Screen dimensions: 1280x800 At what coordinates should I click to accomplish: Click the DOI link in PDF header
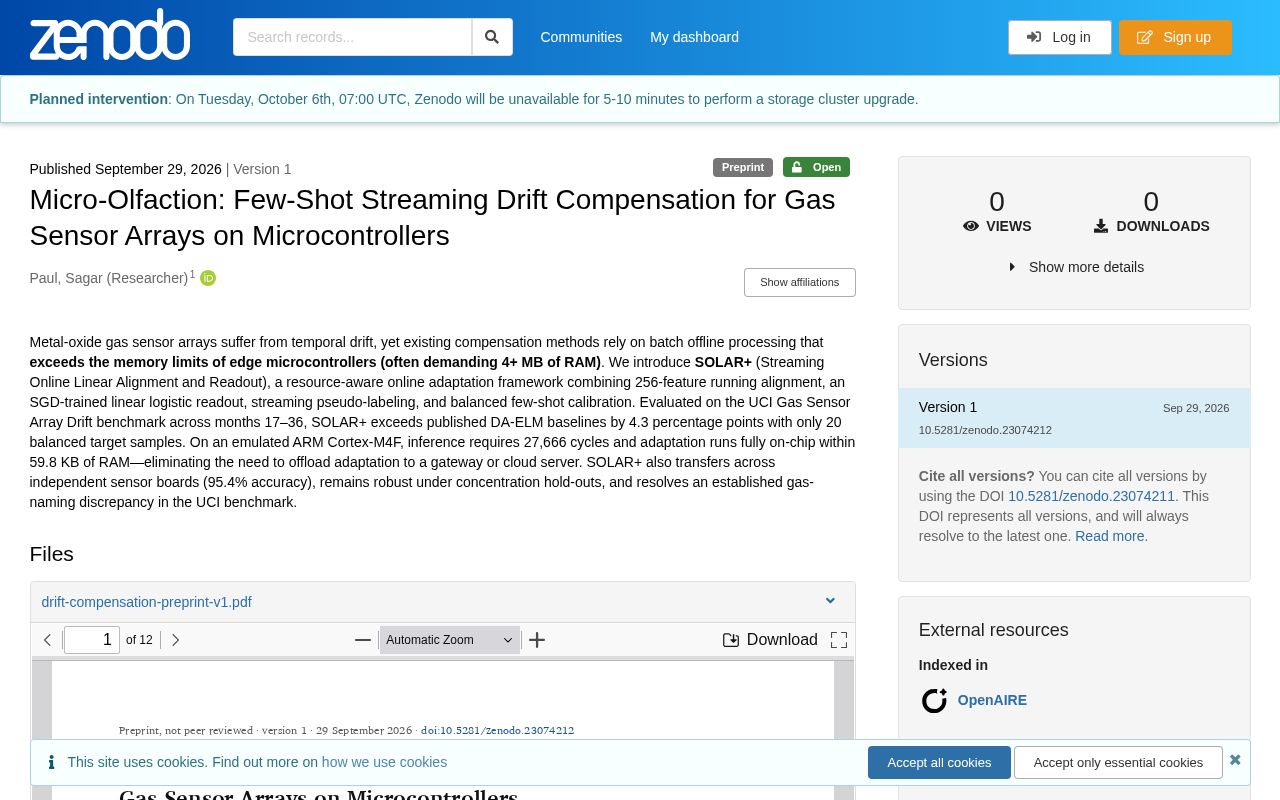(x=497, y=730)
